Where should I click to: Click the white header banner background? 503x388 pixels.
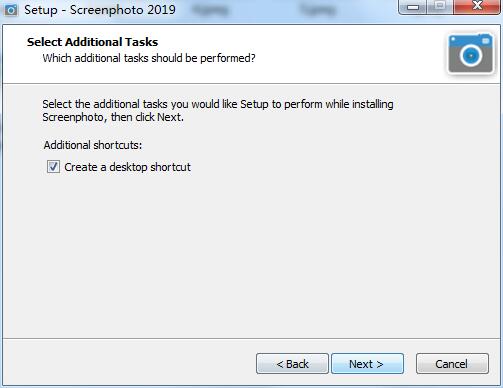[333, 53]
